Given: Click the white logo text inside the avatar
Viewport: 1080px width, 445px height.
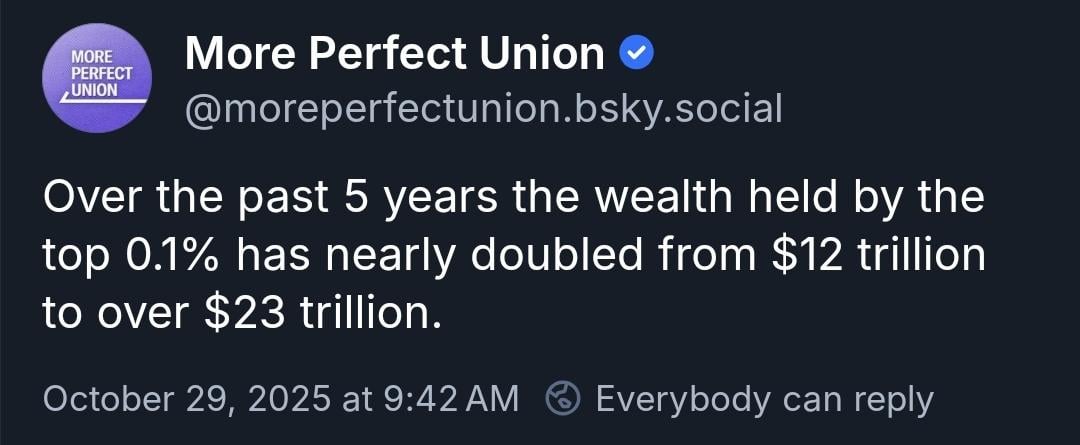Looking at the screenshot, I should 95,75.
